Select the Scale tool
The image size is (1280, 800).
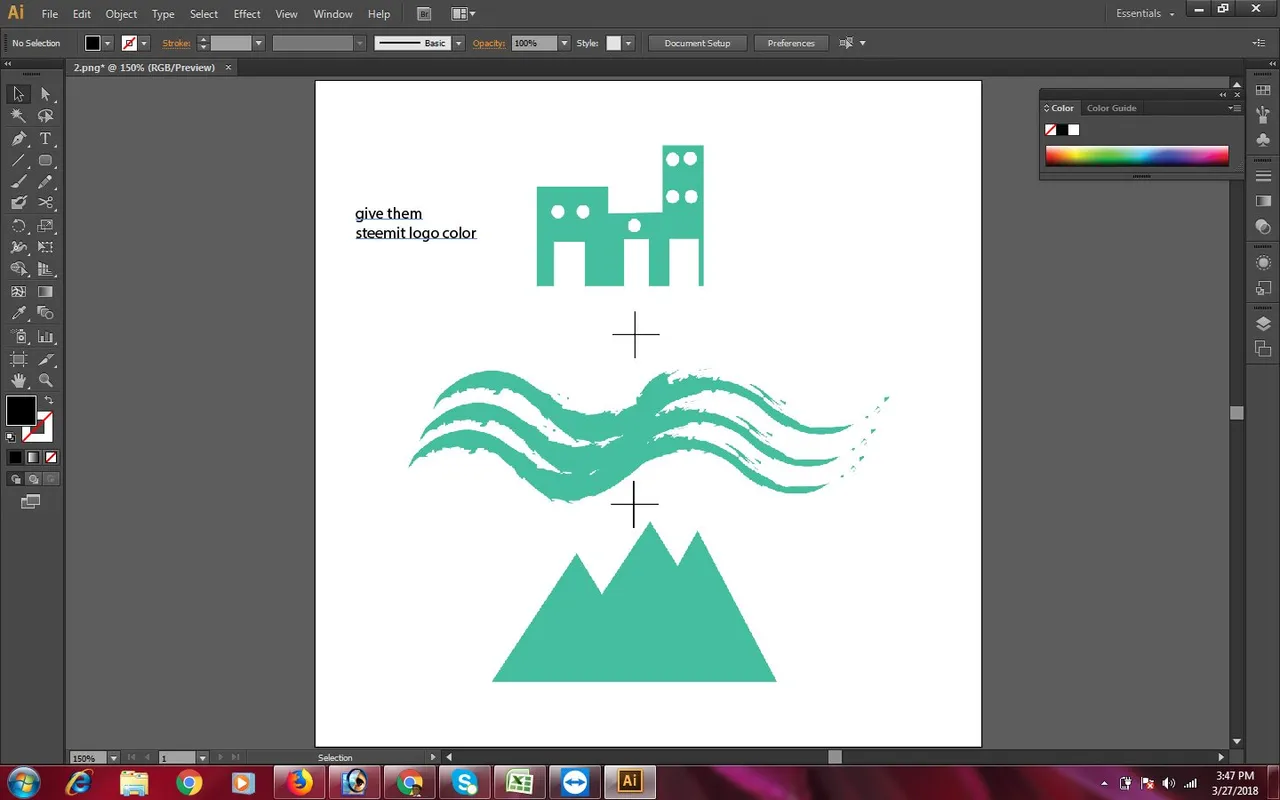point(45,226)
